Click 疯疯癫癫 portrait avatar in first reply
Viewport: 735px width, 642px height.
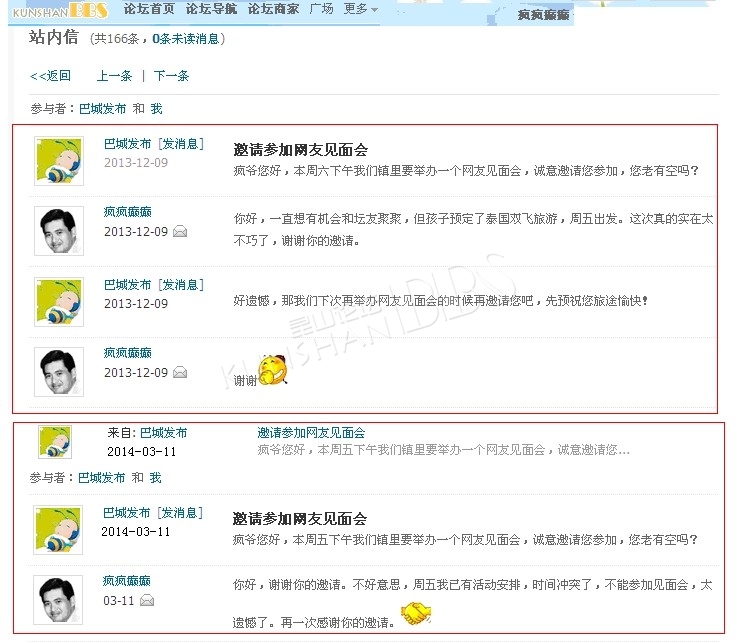tap(59, 231)
